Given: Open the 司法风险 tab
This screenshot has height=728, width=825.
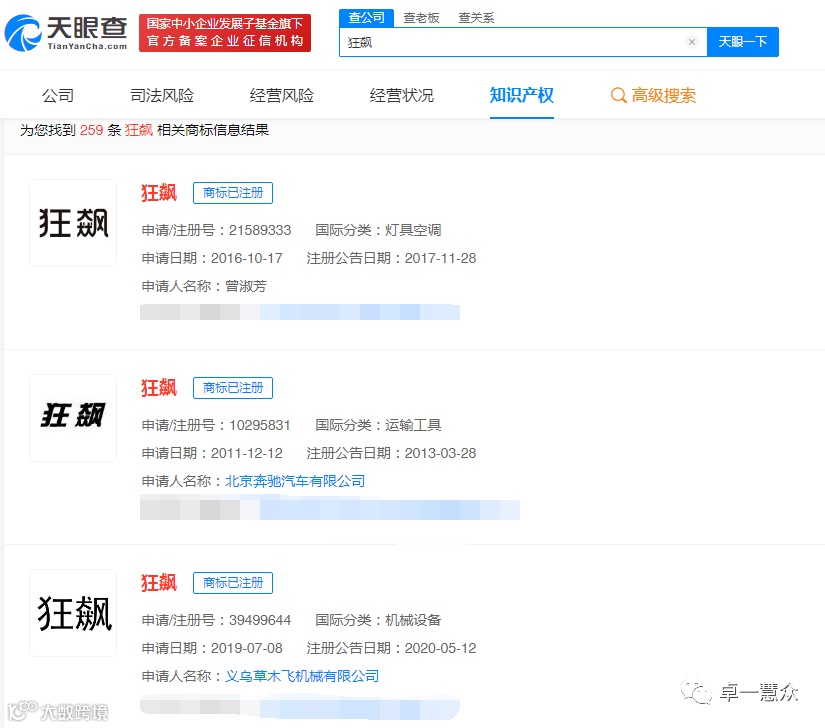Looking at the screenshot, I should [x=162, y=96].
